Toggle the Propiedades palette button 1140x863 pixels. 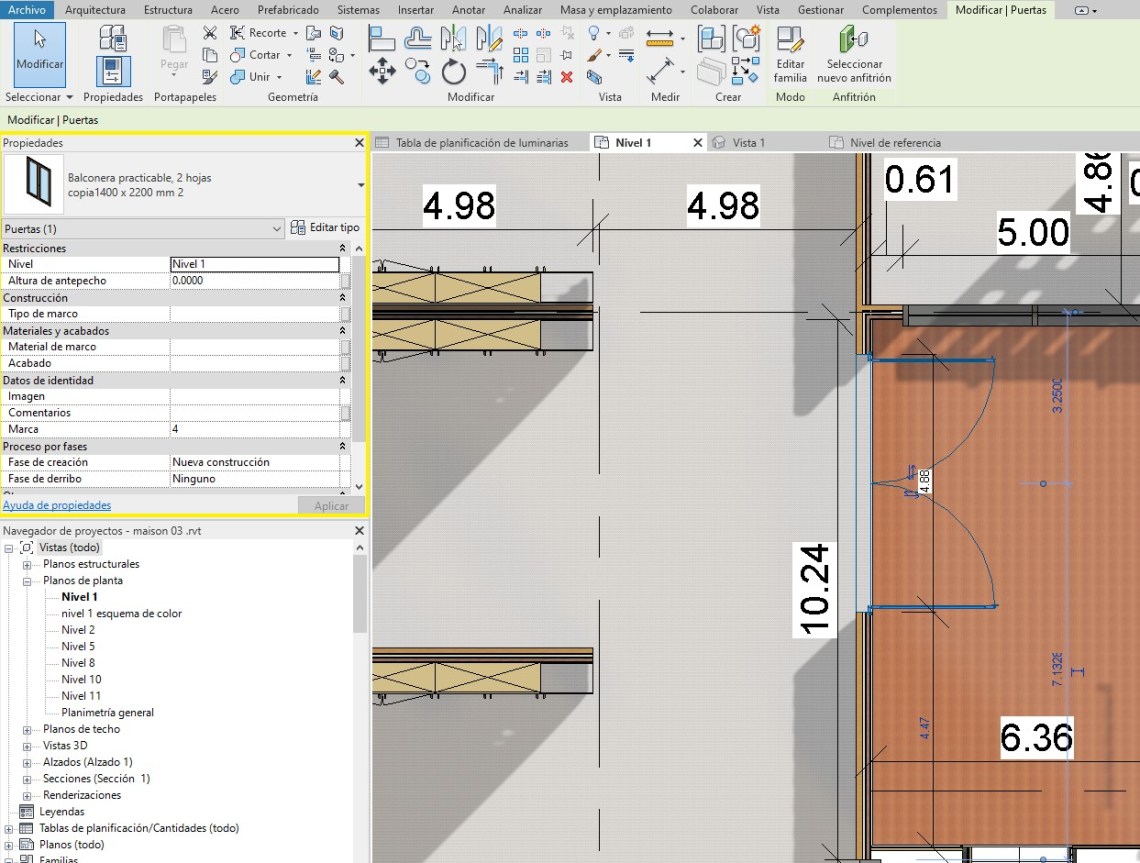pos(113,72)
